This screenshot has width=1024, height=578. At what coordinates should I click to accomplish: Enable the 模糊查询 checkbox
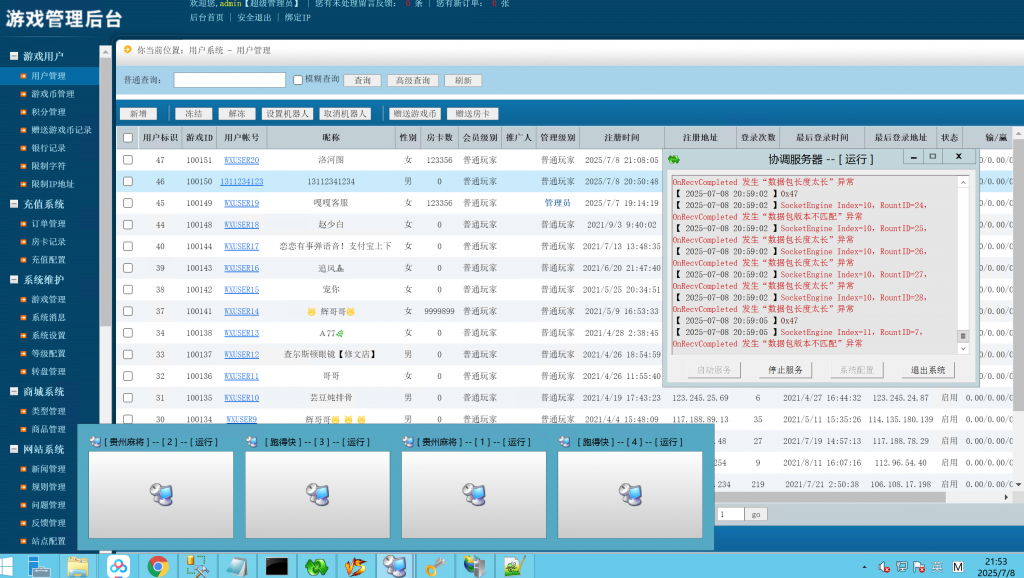tap(298, 80)
